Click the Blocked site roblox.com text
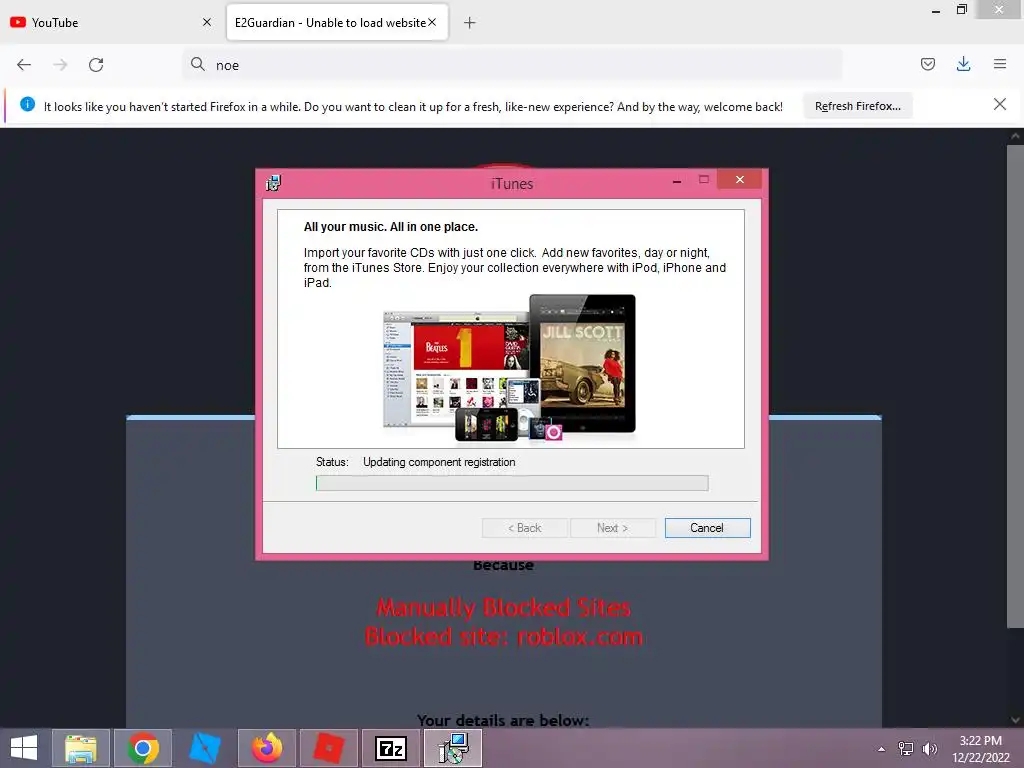 (504, 637)
